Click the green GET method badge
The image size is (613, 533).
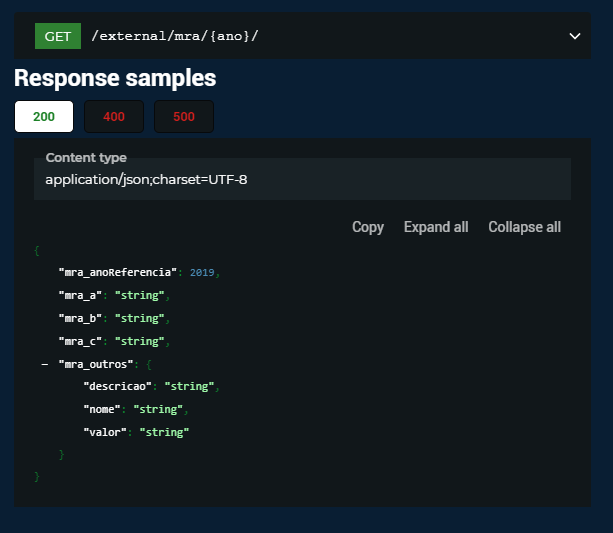tap(58, 36)
